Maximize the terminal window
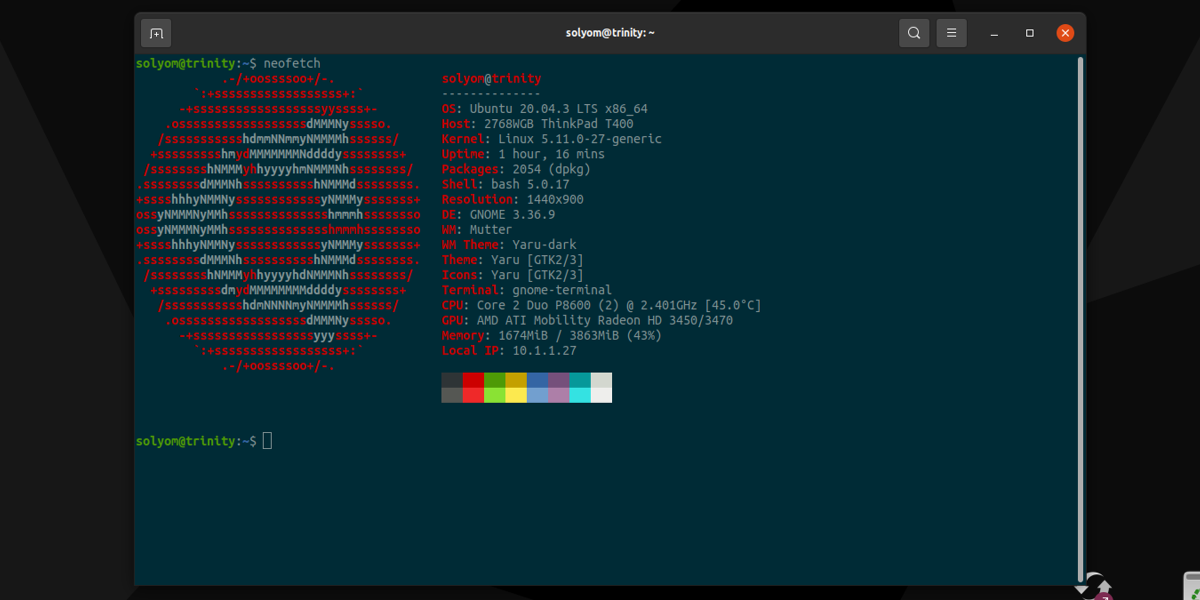This screenshot has height=600, width=1200. tap(1029, 33)
